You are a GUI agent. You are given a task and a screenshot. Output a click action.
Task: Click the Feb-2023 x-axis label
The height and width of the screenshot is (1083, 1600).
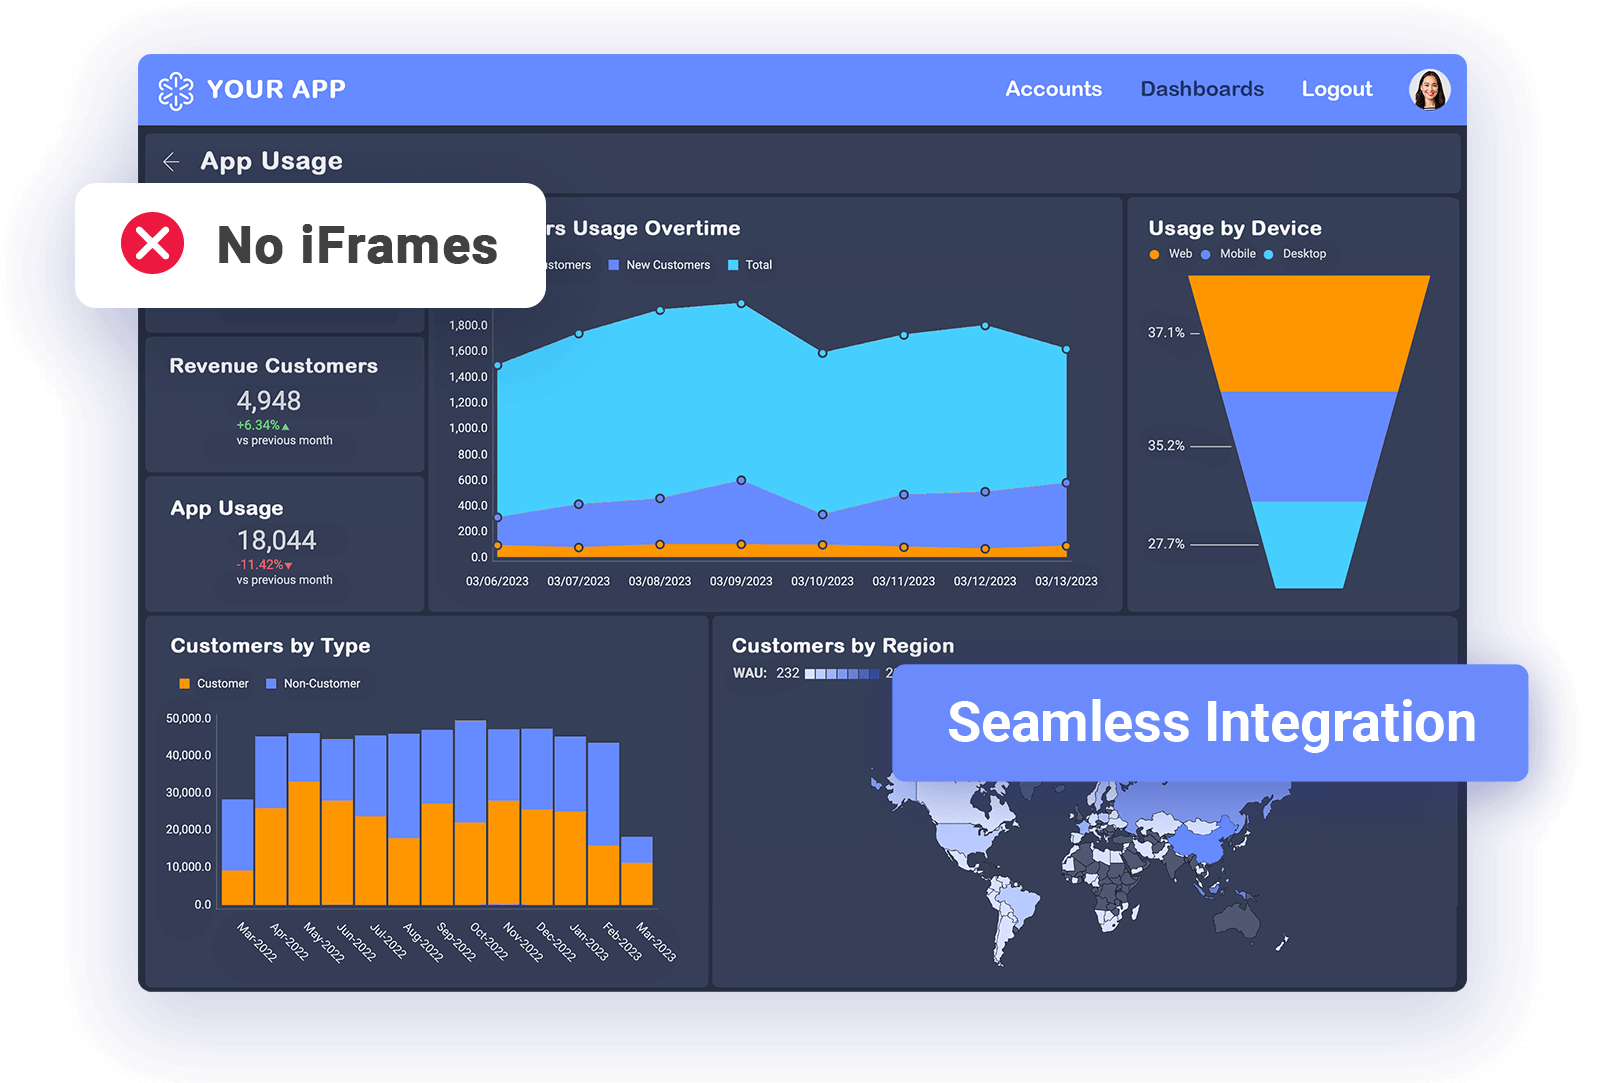622,941
